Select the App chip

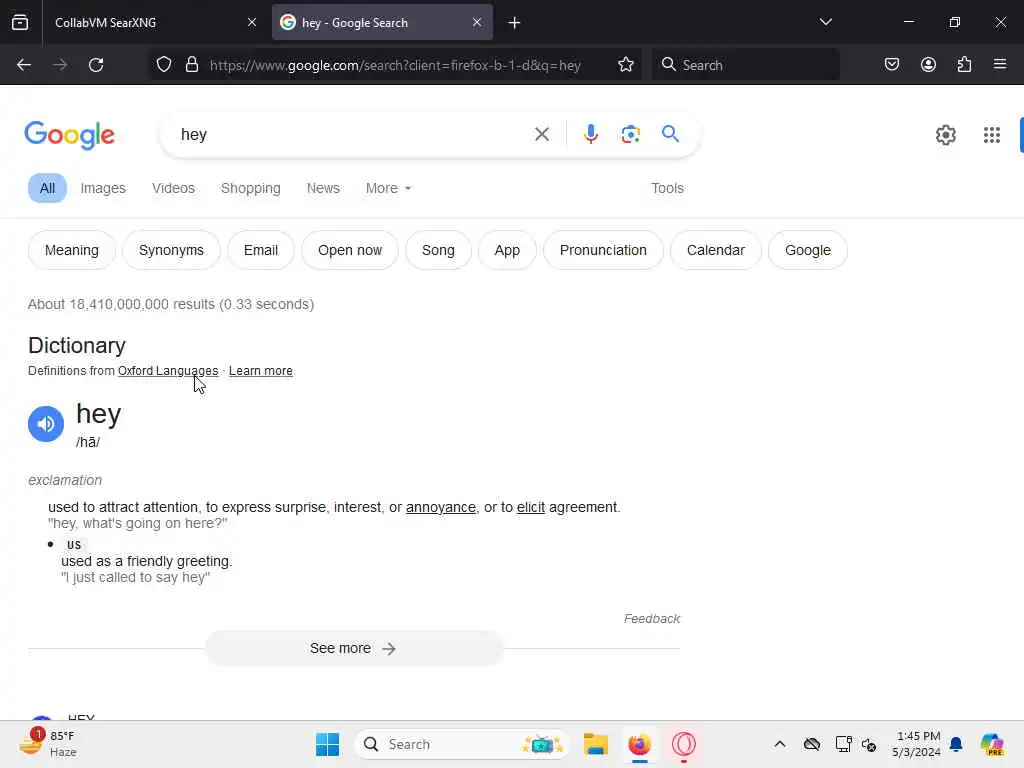[x=507, y=250]
